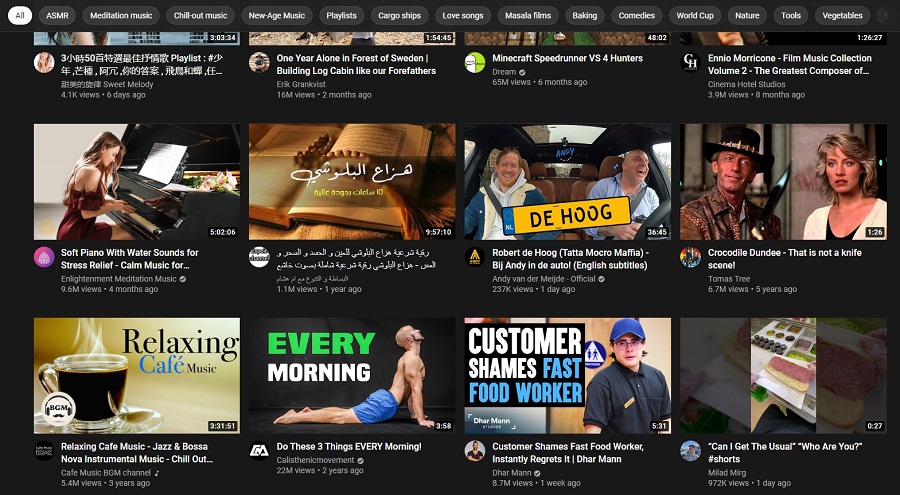This screenshot has height=495, width=900.
Task: Open "Can I Get The Usual" shorts title
Action: [785, 453]
